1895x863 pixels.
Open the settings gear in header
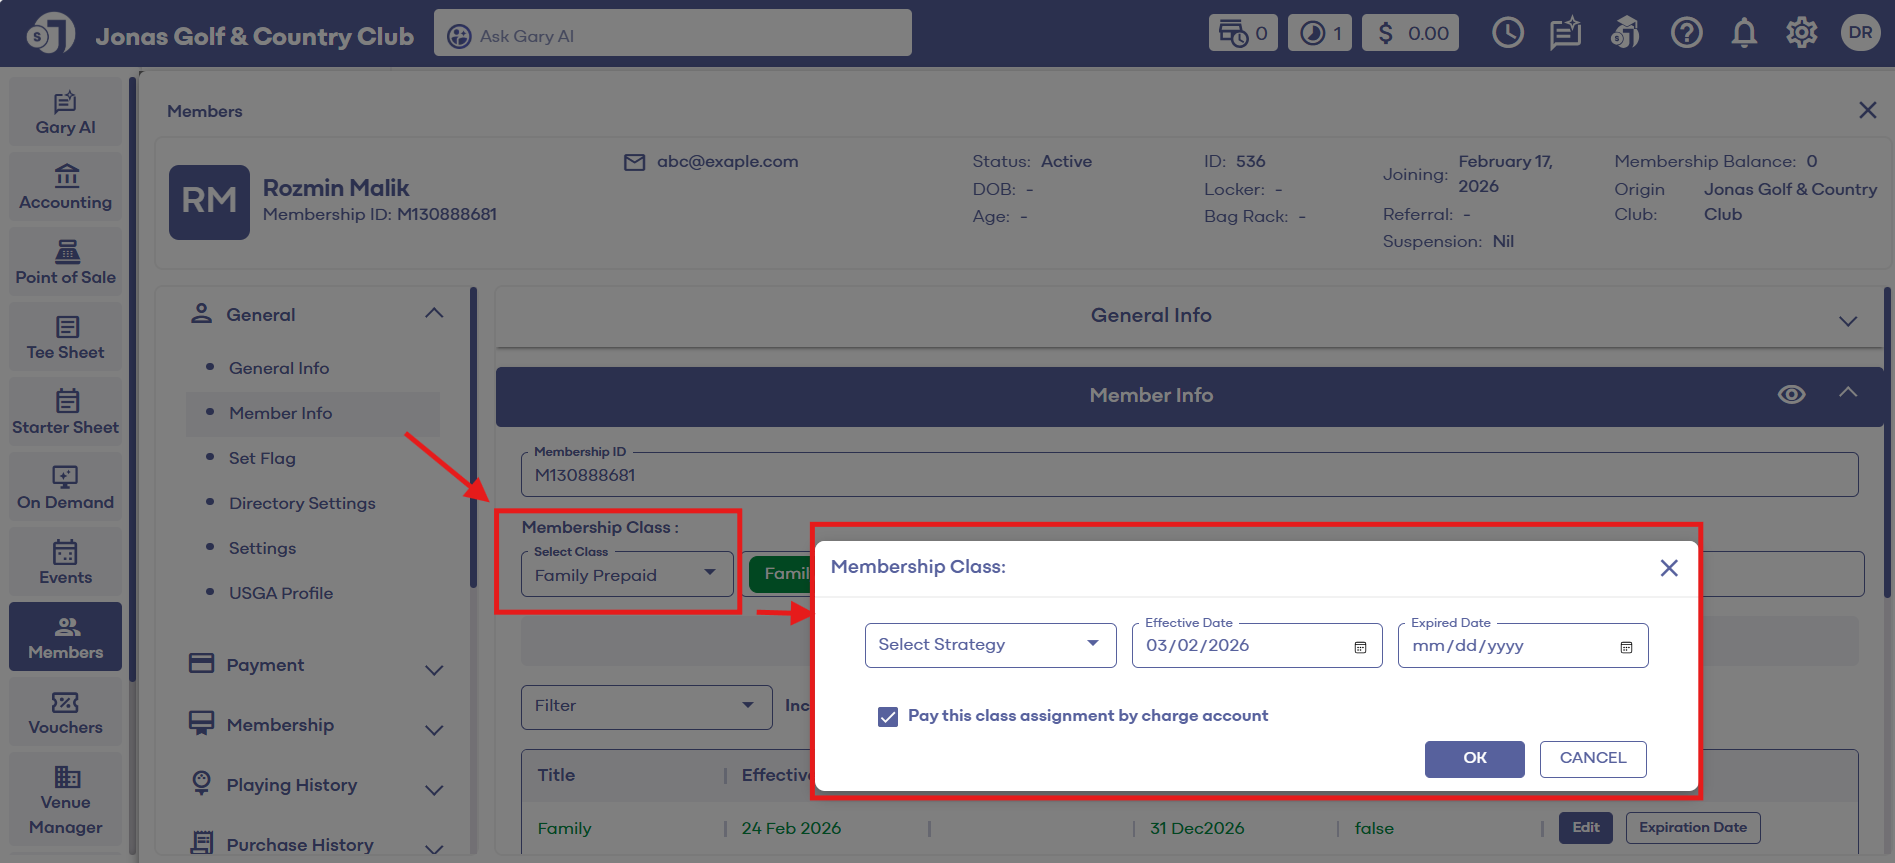tap(1801, 33)
